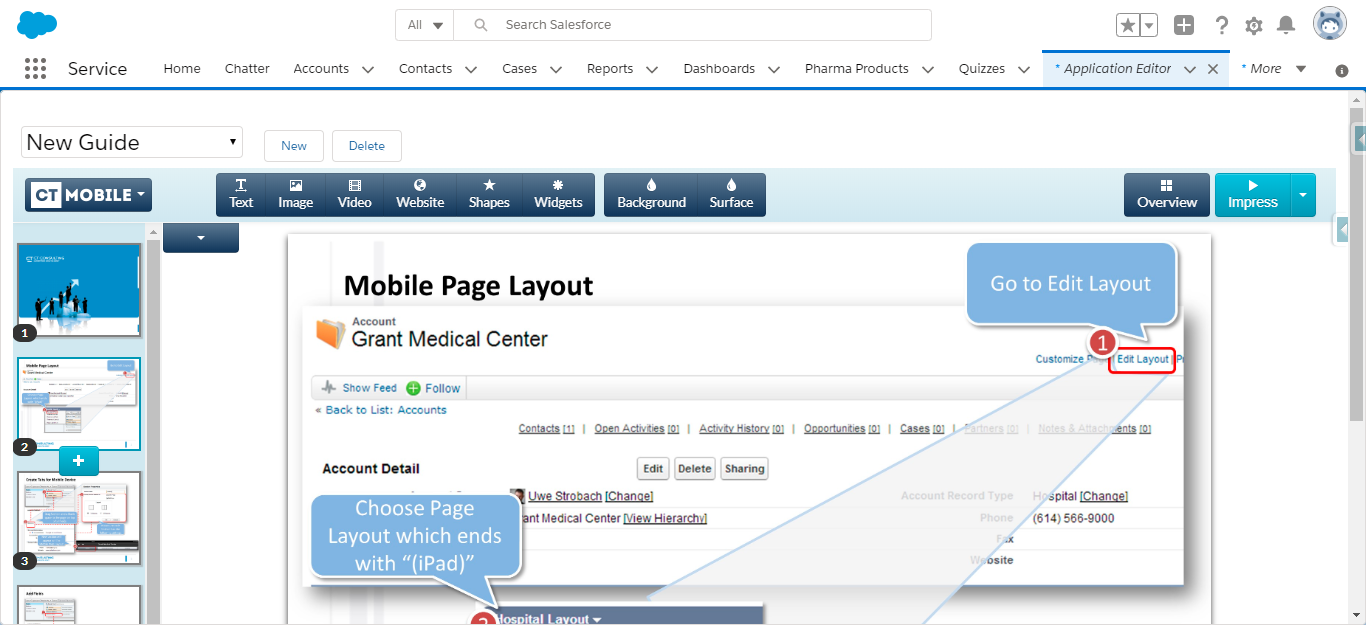The height and width of the screenshot is (625, 1366).
Task: Start the Impress presentation
Action: [1252, 194]
